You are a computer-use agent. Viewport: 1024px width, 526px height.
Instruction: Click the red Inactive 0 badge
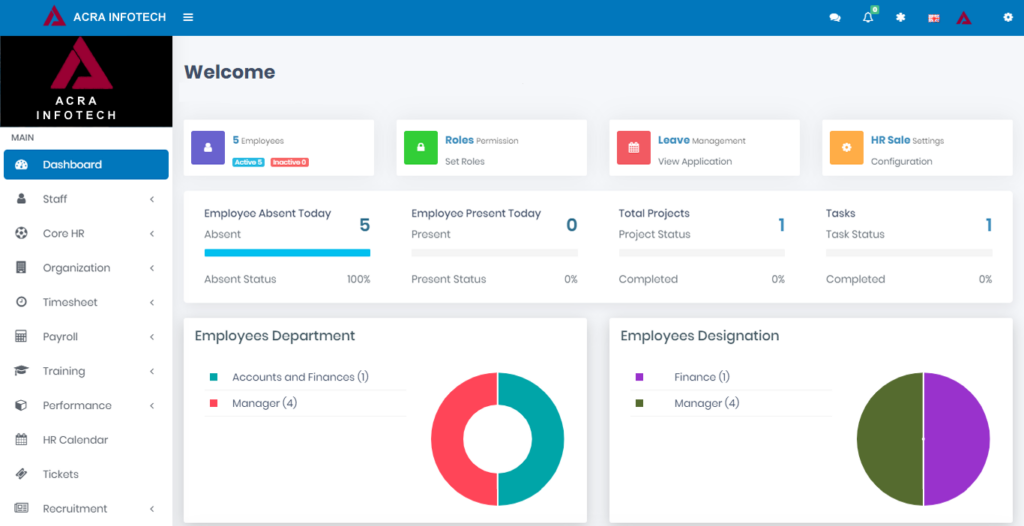tap(289, 162)
